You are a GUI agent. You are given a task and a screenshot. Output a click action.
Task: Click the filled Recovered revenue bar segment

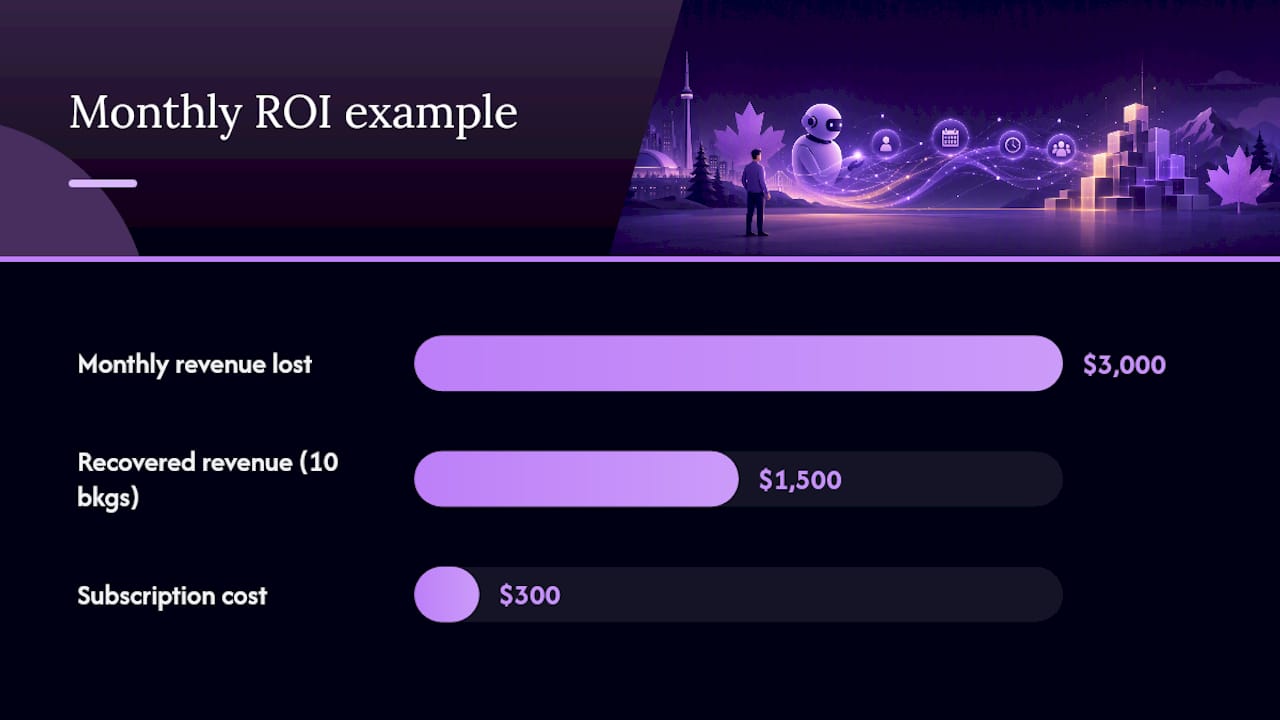tap(576, 479)
